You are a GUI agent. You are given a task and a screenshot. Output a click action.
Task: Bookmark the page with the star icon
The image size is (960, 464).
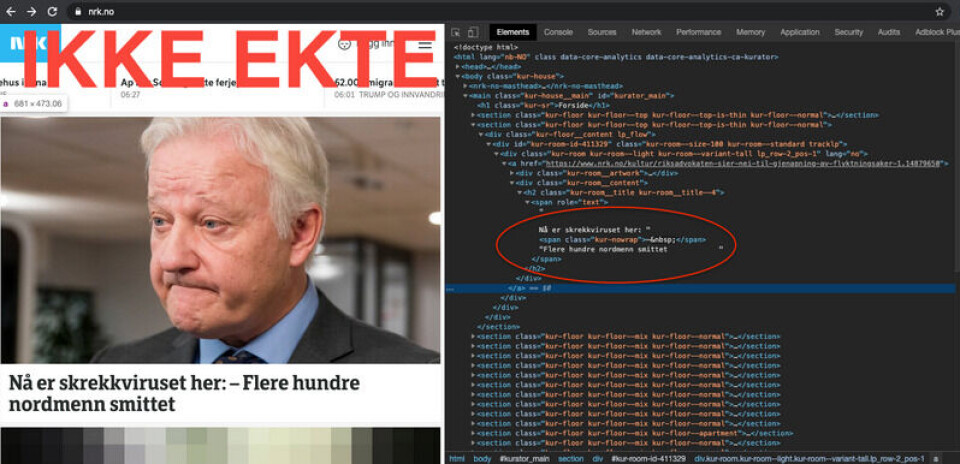coord(939,11)
